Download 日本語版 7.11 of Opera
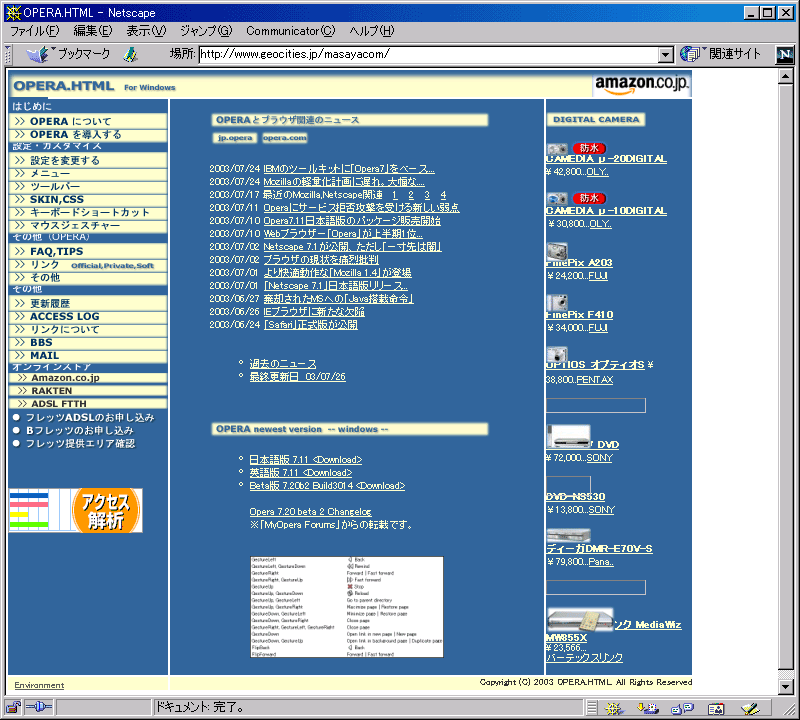The height and width of the screenshot is (720, 800). (306, 459)
